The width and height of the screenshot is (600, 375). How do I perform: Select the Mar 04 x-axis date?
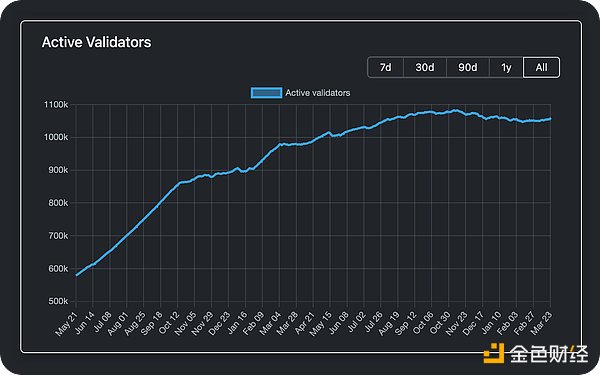point(270,323)
